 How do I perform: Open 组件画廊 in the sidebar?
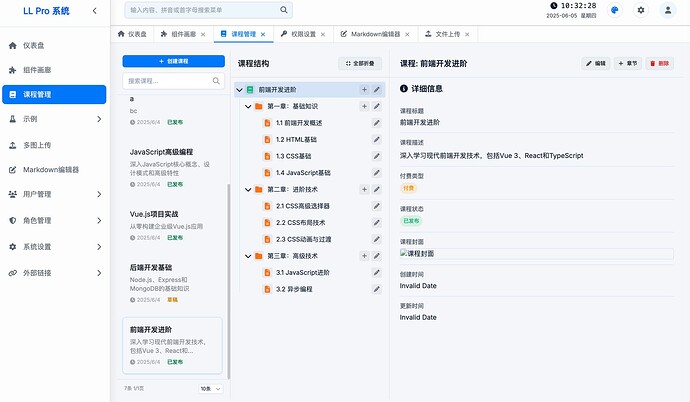(54, 70)
